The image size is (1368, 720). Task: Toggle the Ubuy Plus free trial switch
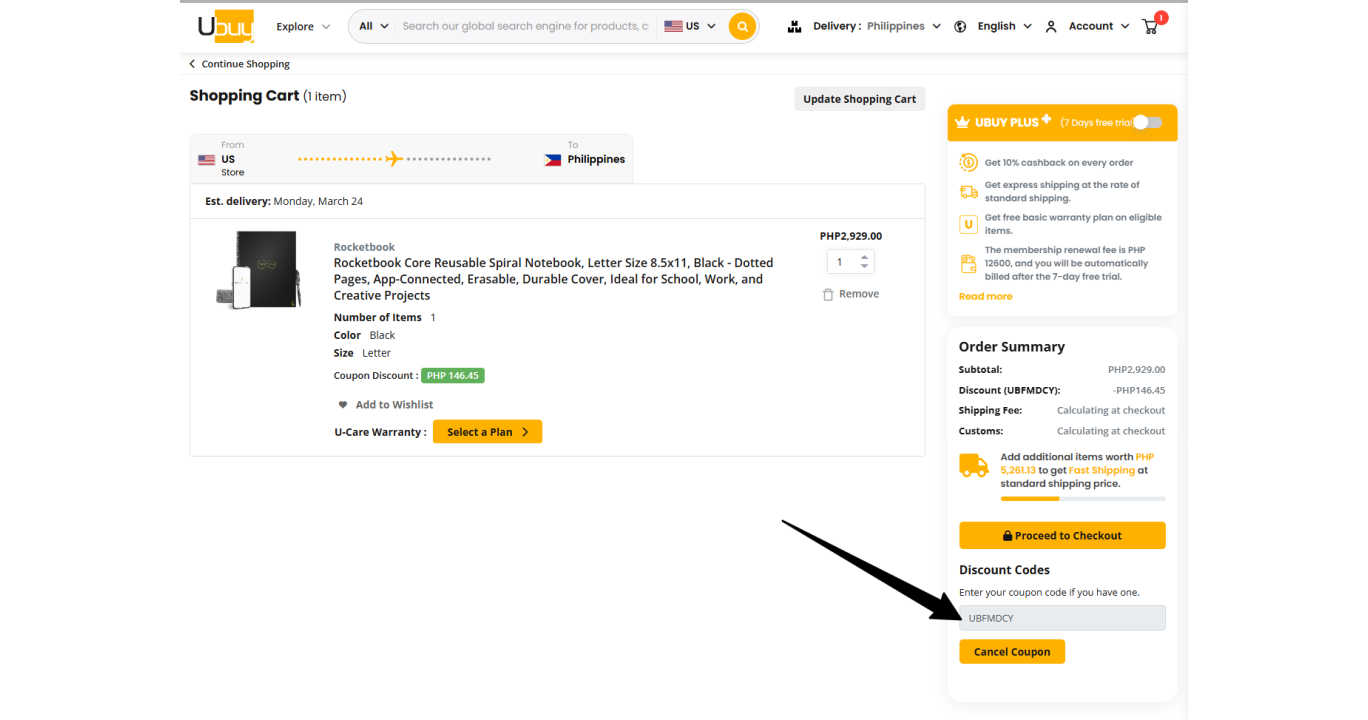pyautogui.click(x=1147, y=122)
